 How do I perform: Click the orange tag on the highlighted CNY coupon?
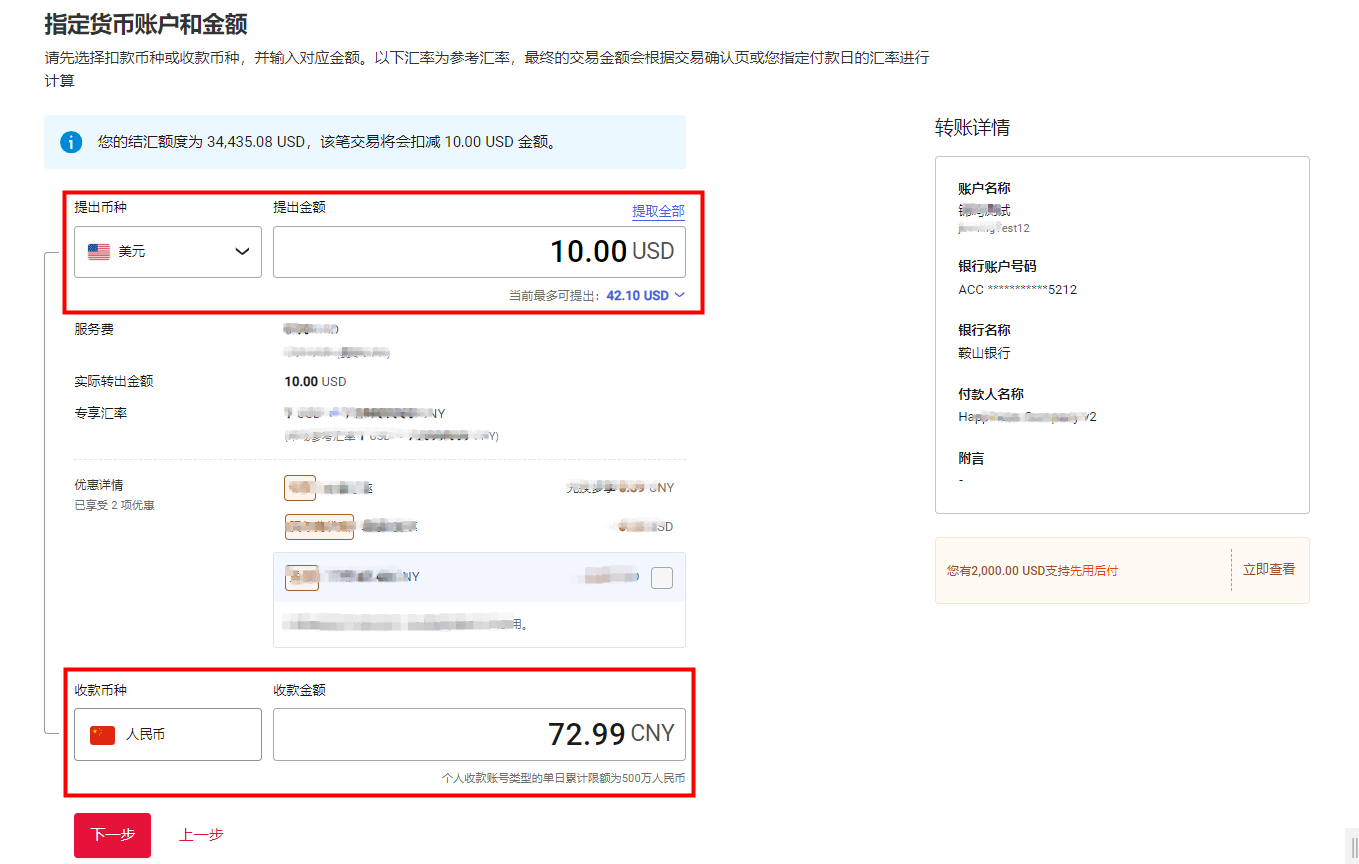[x=301, y=577]
